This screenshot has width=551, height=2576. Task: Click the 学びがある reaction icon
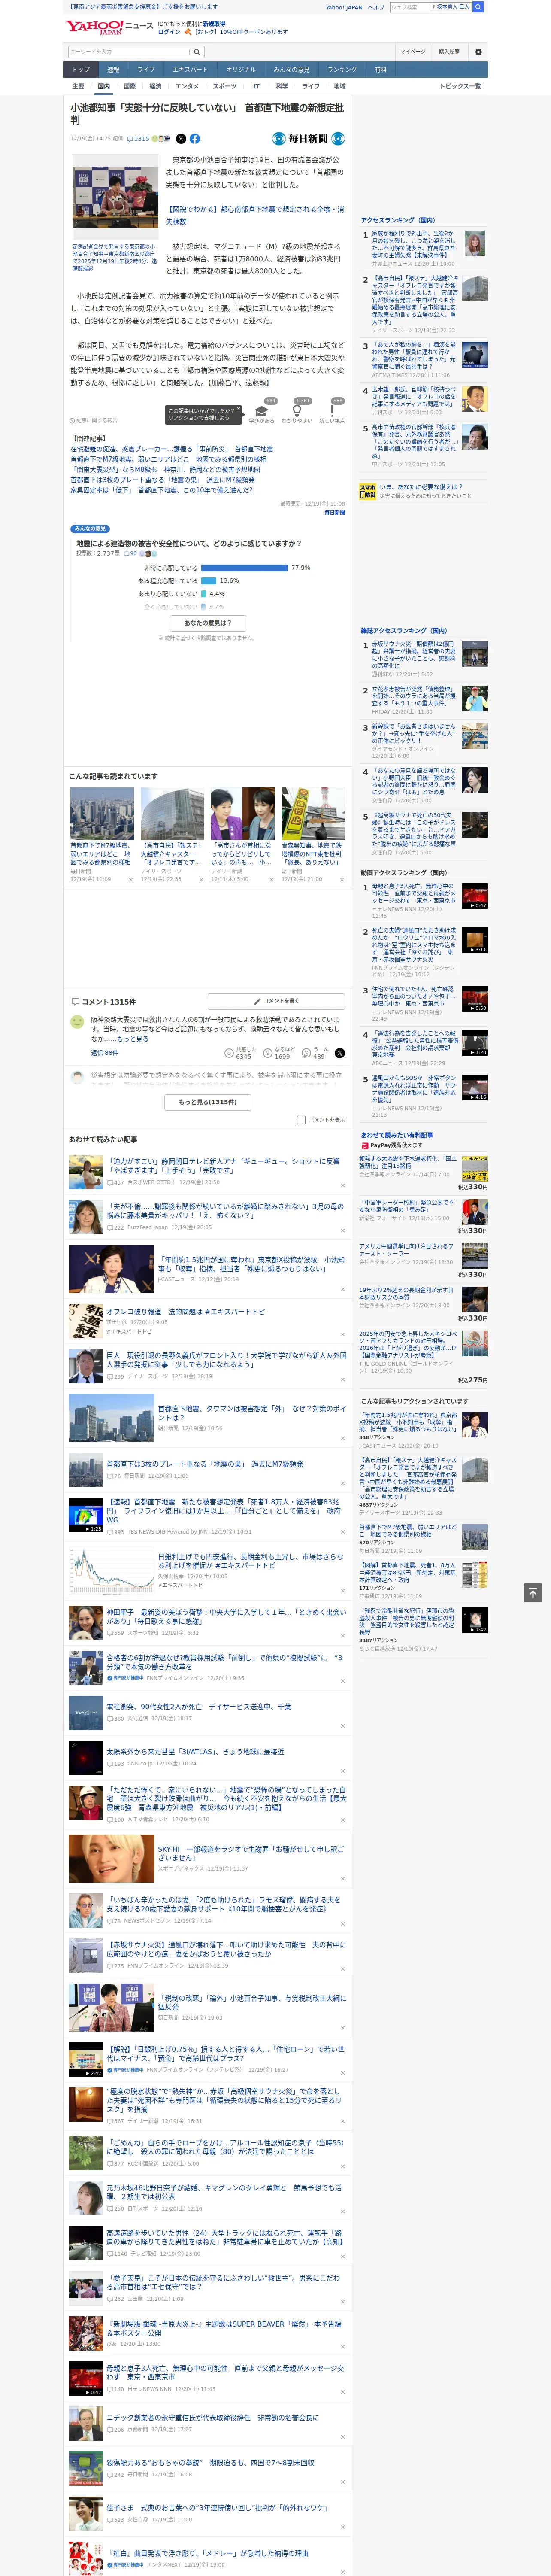click(262, 411)
